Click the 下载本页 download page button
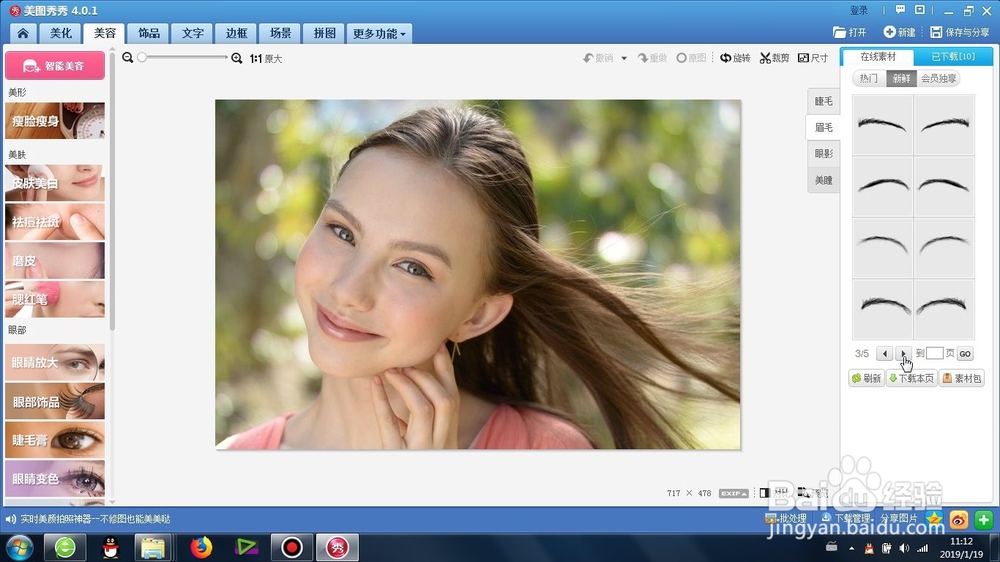Screen dimensions: 1000x562 click(911, 378)
